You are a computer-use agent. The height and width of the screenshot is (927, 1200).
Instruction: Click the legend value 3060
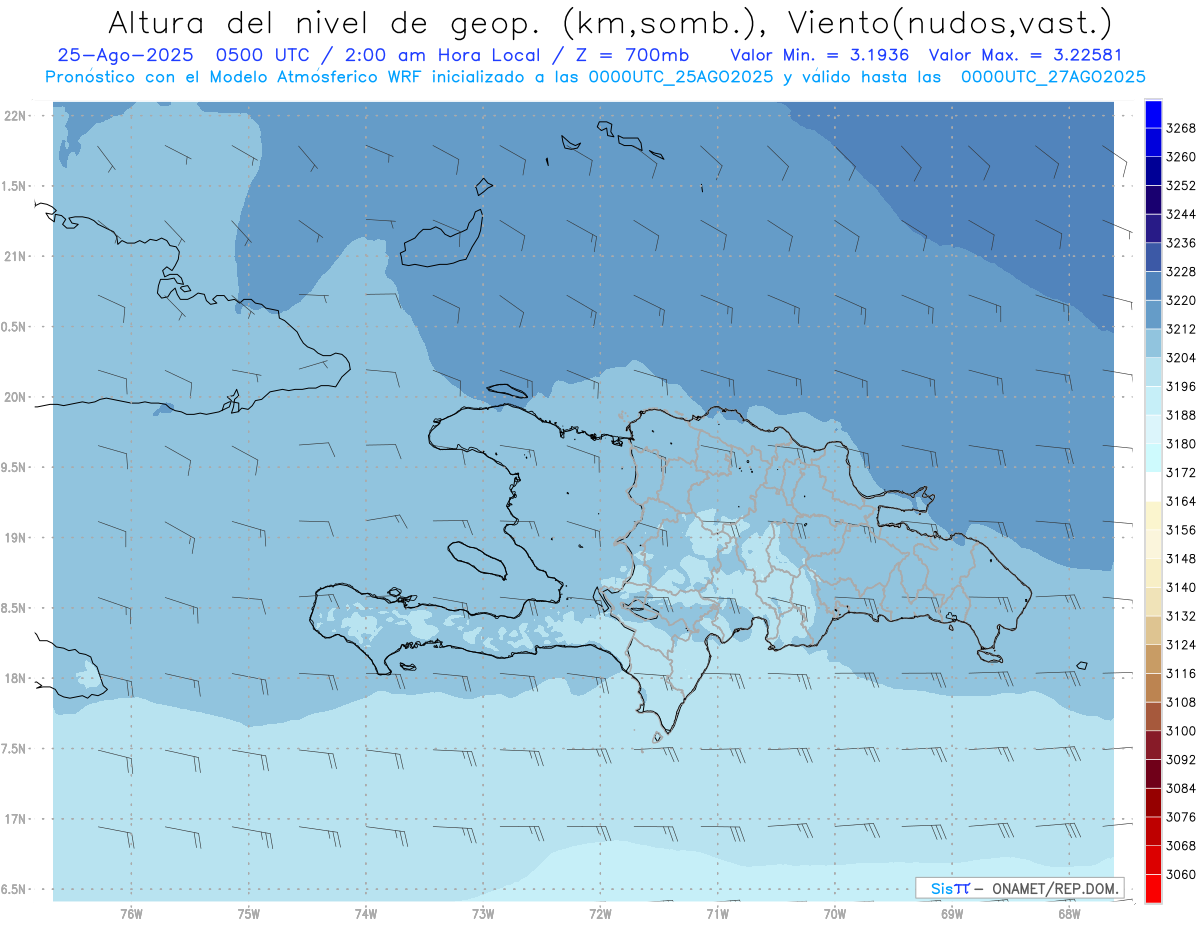click(x=1181, y=874)
